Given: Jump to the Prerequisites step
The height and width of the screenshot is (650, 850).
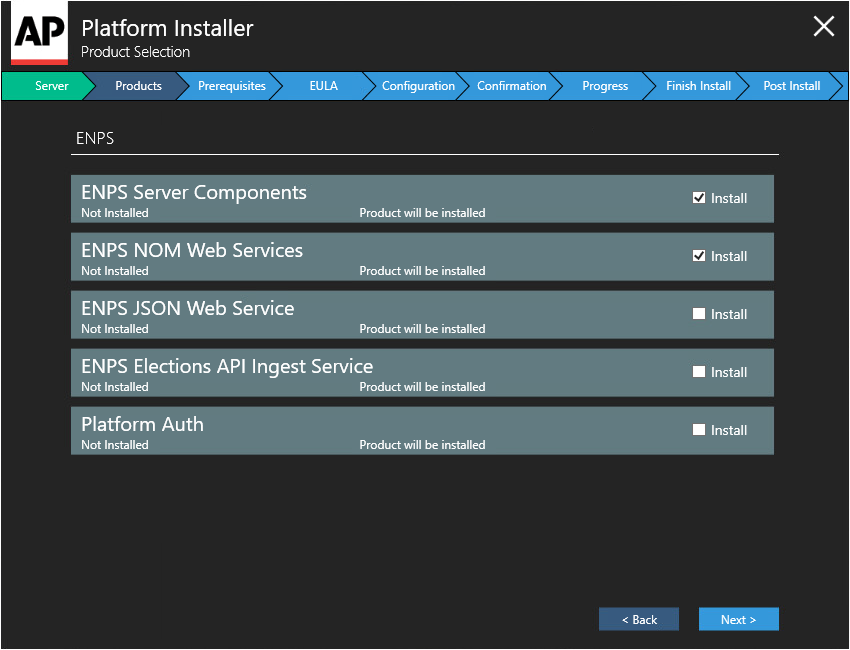Looking at the screenshot, I should [231, 86].
